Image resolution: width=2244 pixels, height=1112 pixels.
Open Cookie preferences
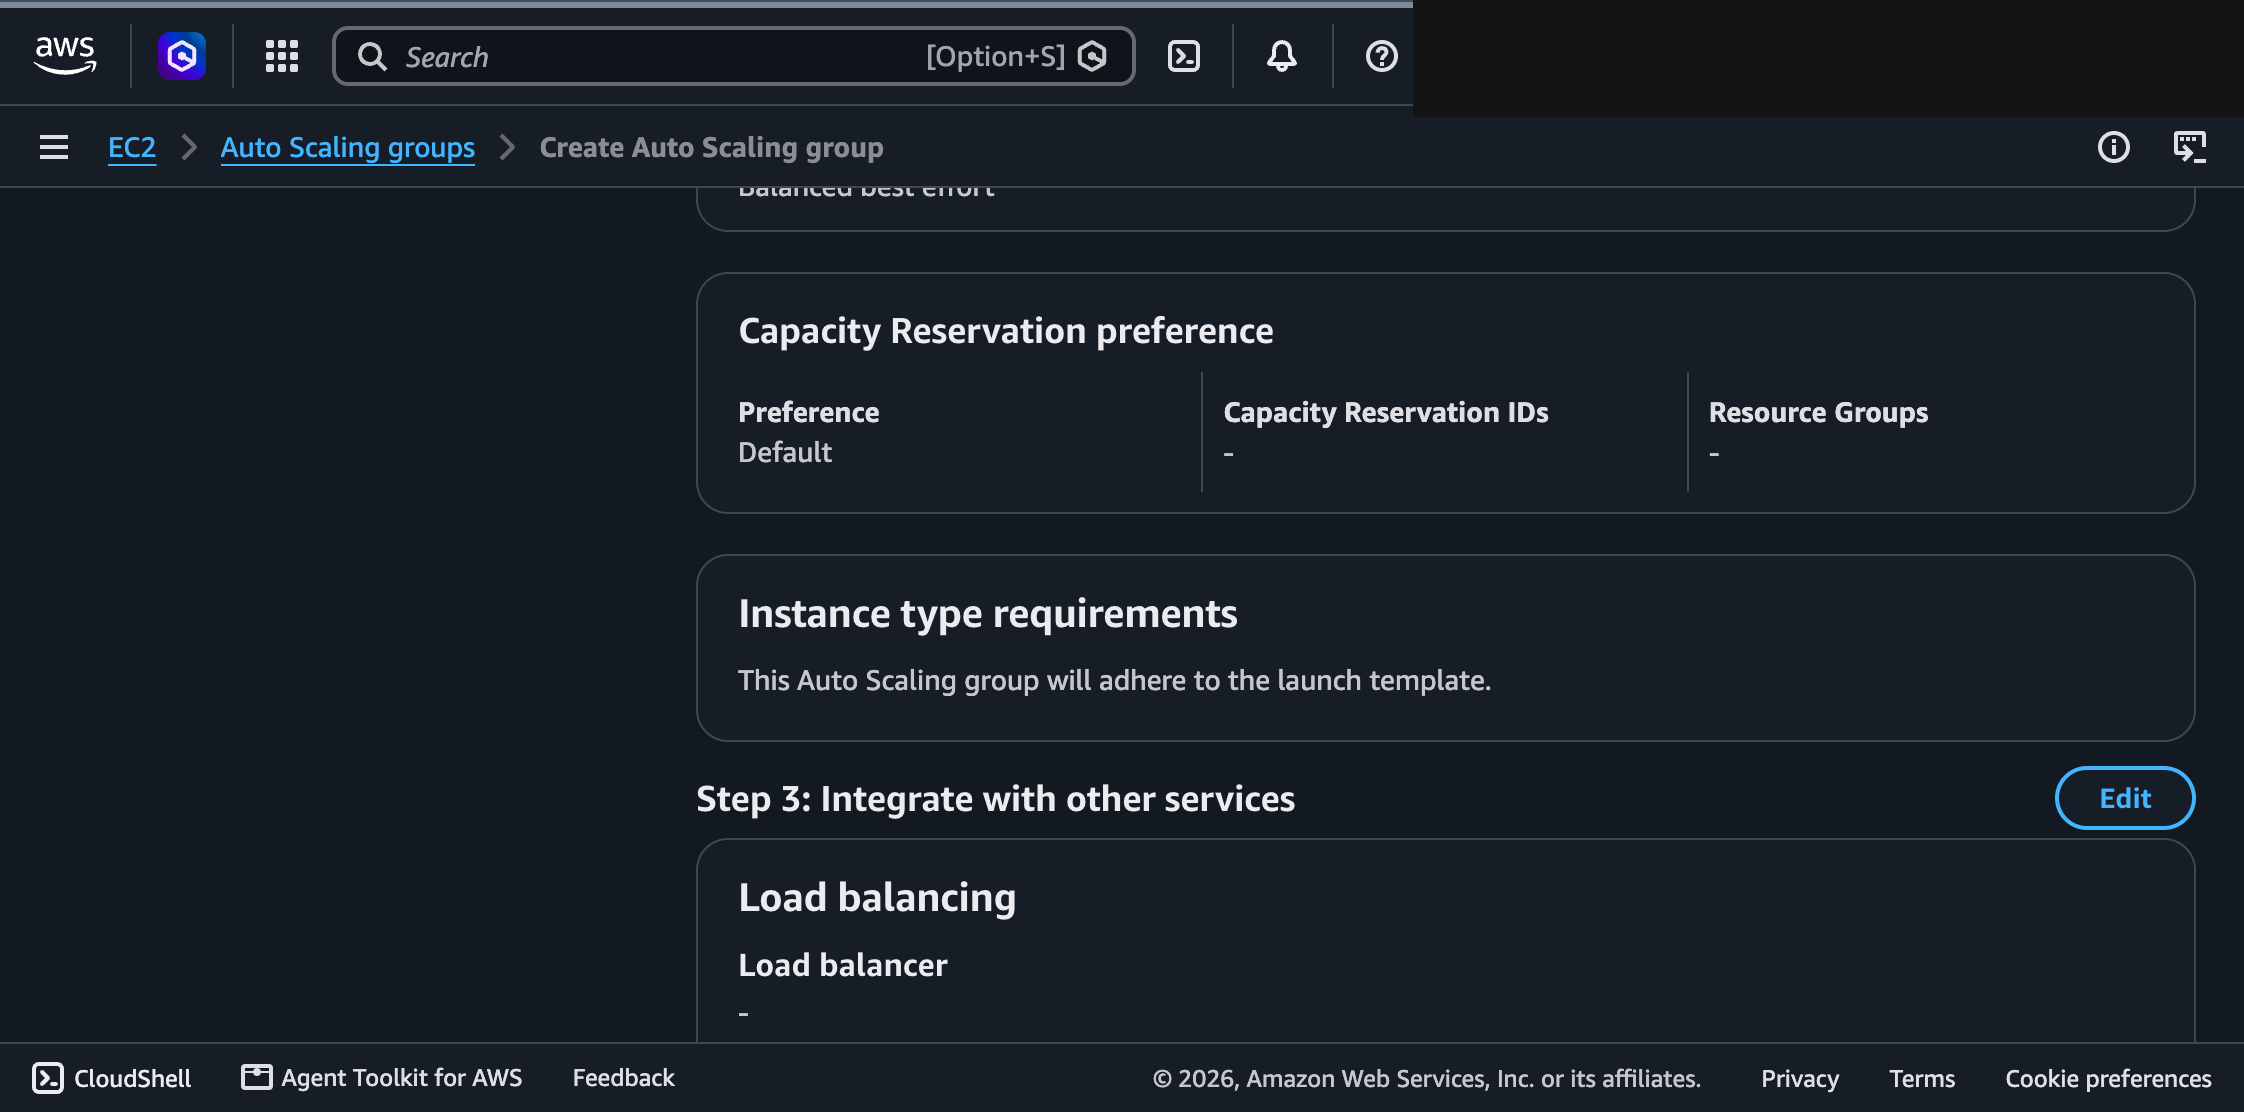pyautogui.click(x=2108, y=1078)
